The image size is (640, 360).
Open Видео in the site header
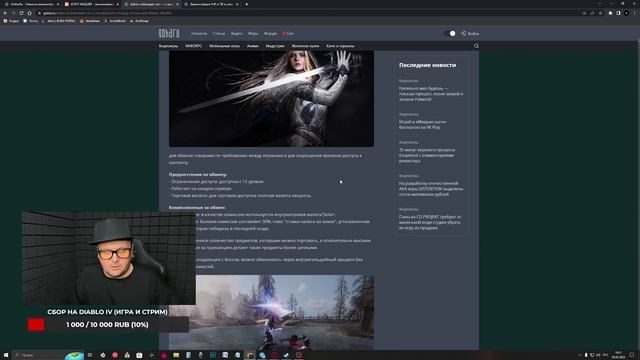[236, 33]
